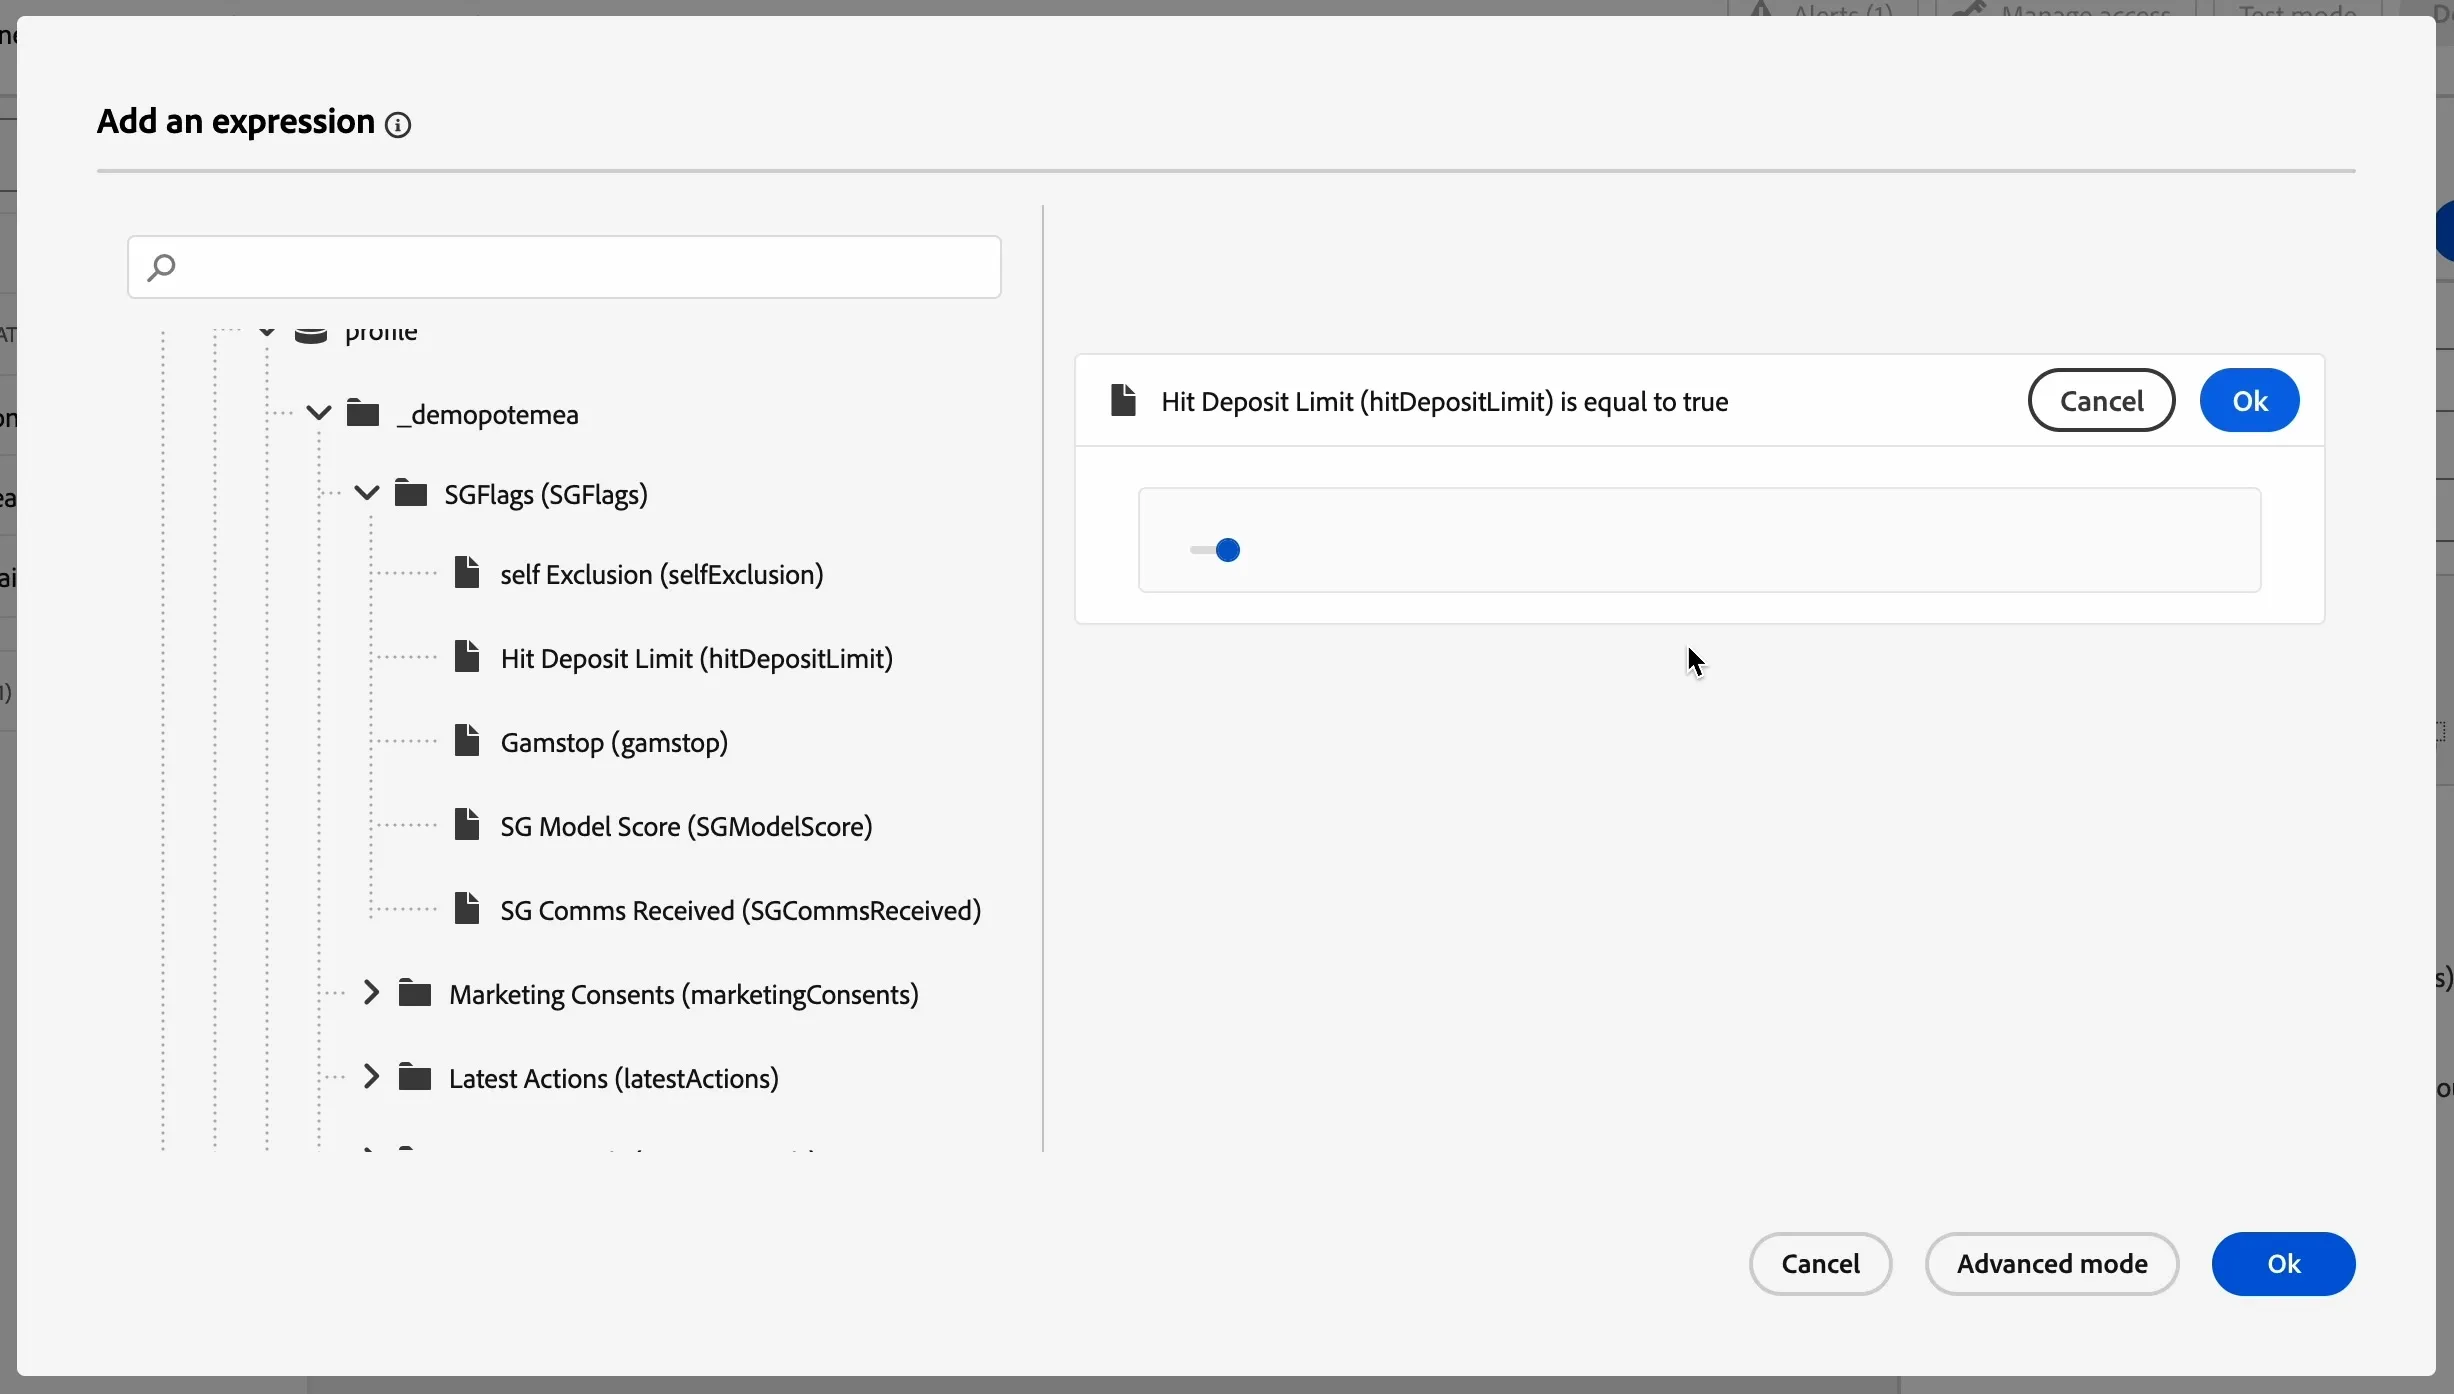This screenshot has height=1394, width=2454.
Task: Click the file icon for SG Comms Received
Action: (x=467, y=909)
